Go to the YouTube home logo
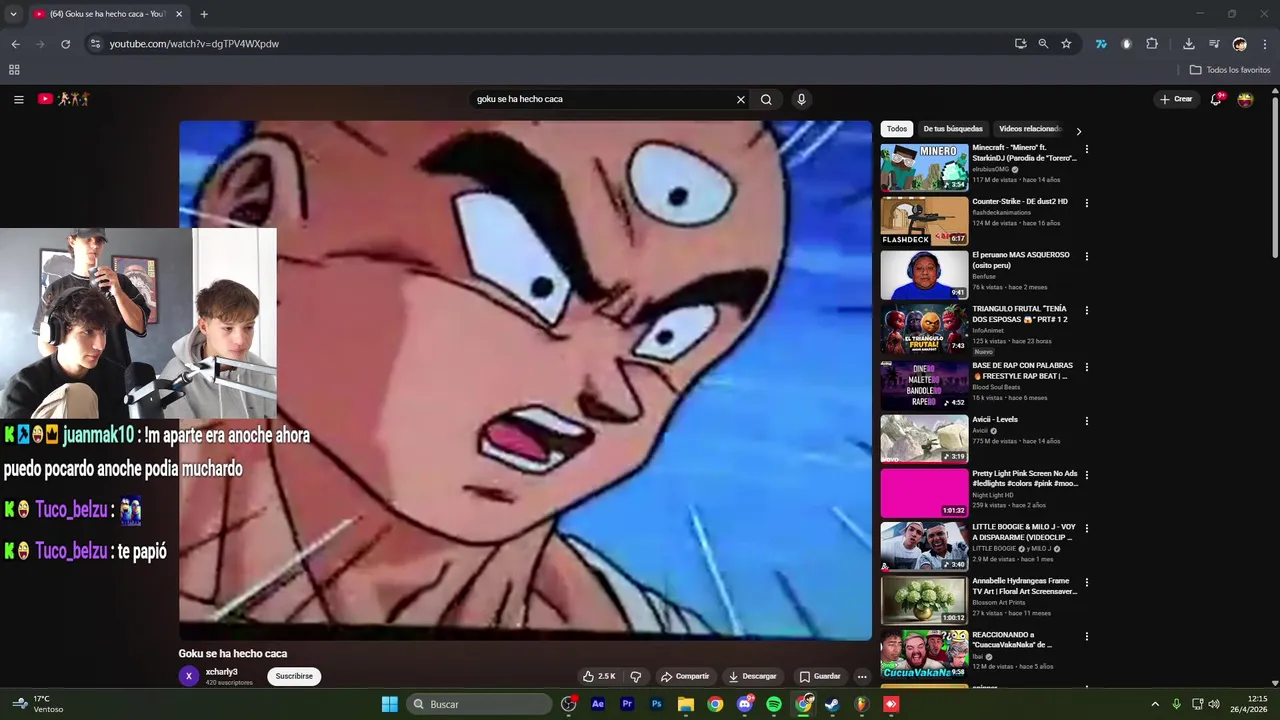The height and width of the screenshot is (720, 1280). click(64, 99)
